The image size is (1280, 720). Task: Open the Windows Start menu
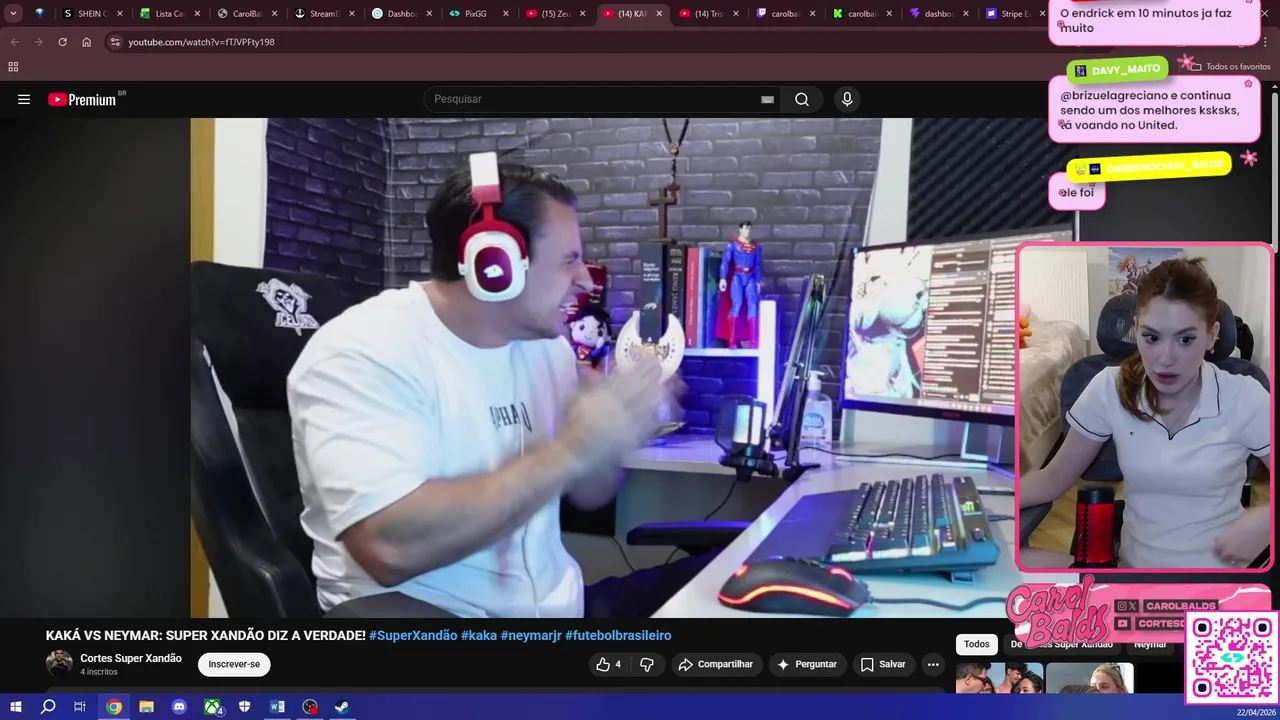15,707
